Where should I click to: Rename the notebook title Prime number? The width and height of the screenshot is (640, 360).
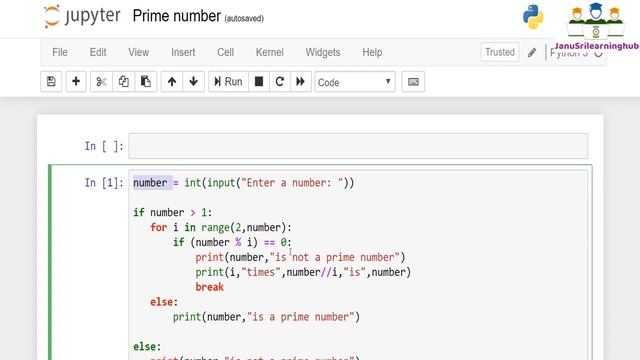pyautogui.click(x=176, y=16)
